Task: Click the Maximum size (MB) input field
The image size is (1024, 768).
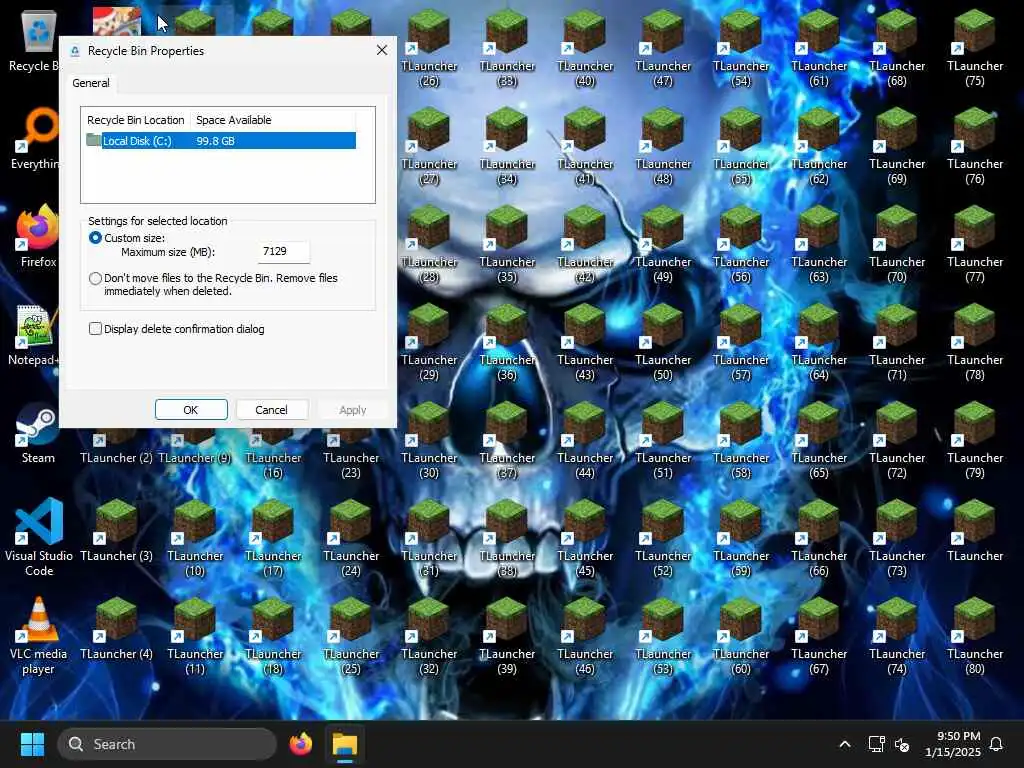Action: click(283, 251)
